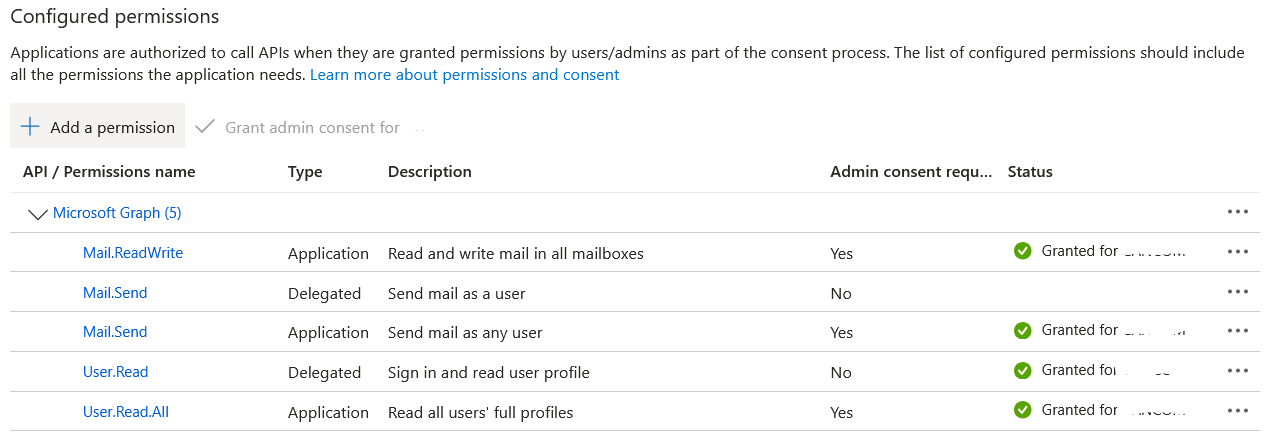Open the Mail.ReadWrite permission

(133, 253)
